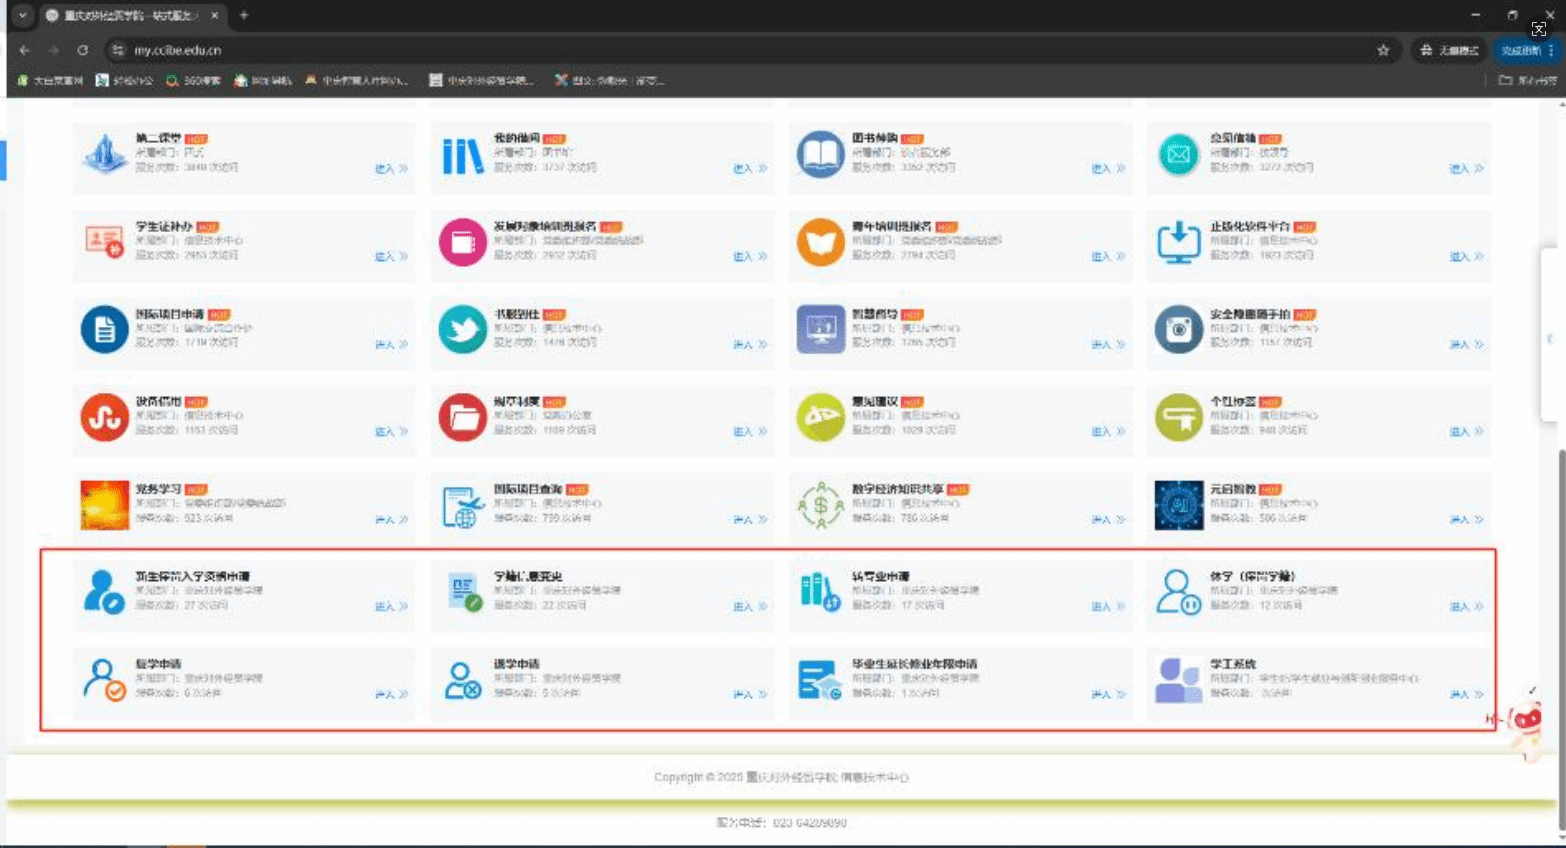Click the 数字经济知识共享 dollar circle icon
This screenshot has height=848, width=1566.
click(x=820, y=505)
